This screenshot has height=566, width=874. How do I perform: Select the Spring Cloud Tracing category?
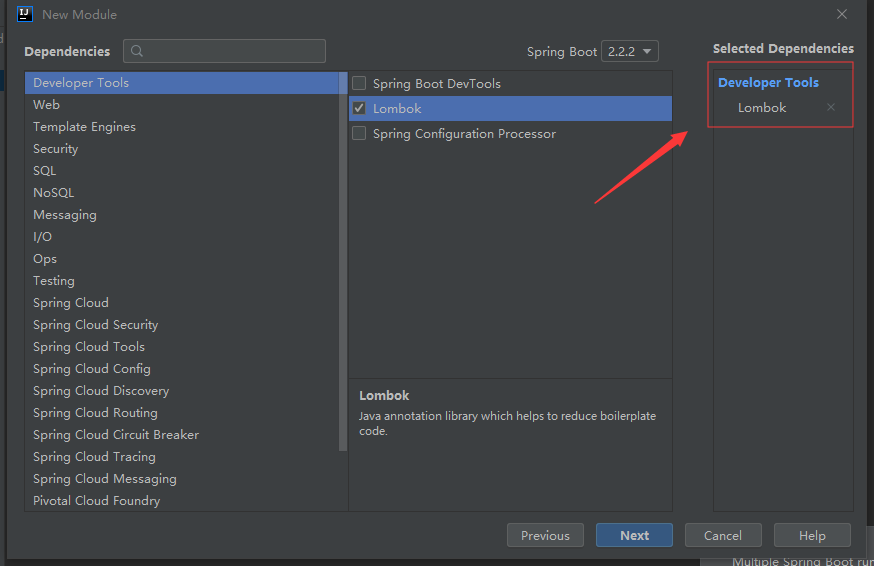(182, 457)
